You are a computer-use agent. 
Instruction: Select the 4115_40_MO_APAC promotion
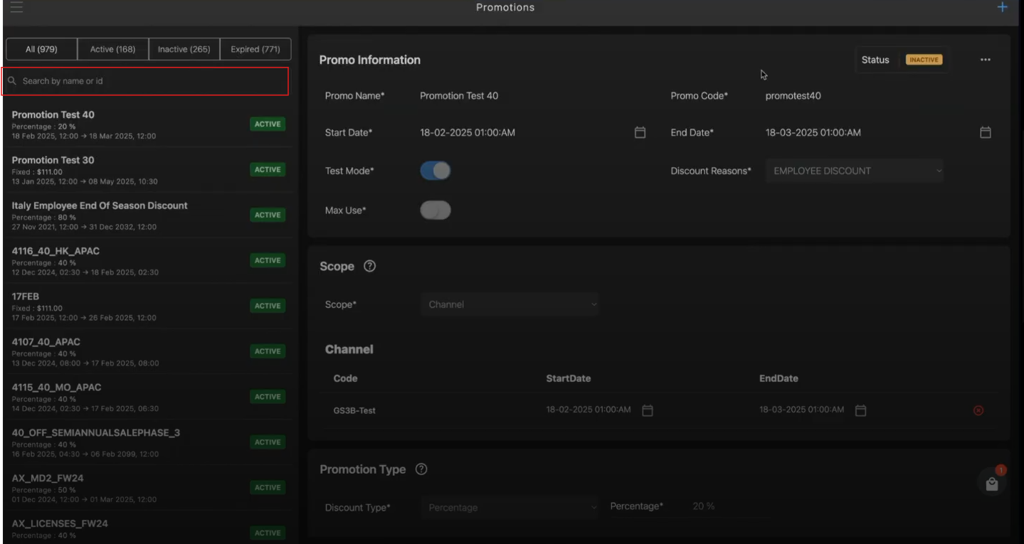click(x=149, y=396)
